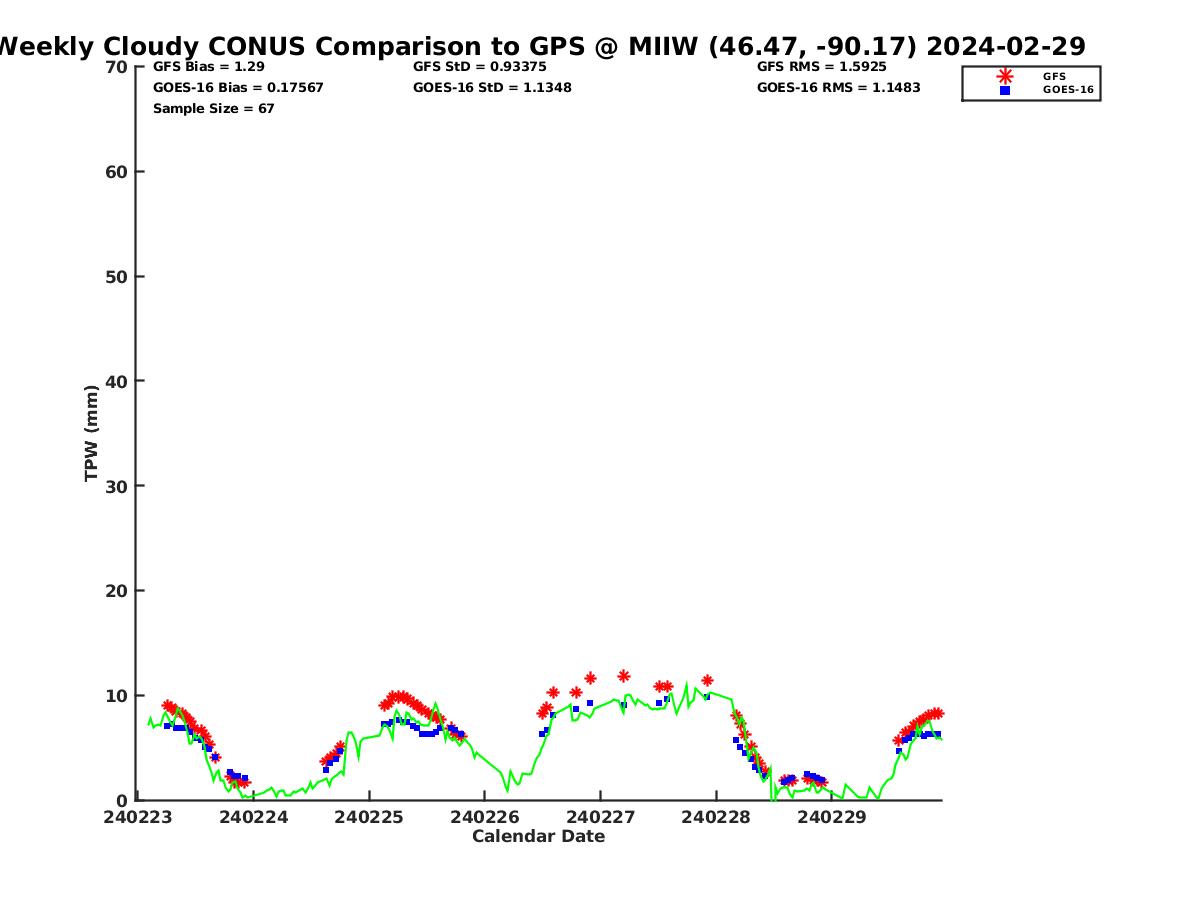Click the 'GOES-16 StD = 1.1348' statistic

pyautogui.click(x=492, y=88)
